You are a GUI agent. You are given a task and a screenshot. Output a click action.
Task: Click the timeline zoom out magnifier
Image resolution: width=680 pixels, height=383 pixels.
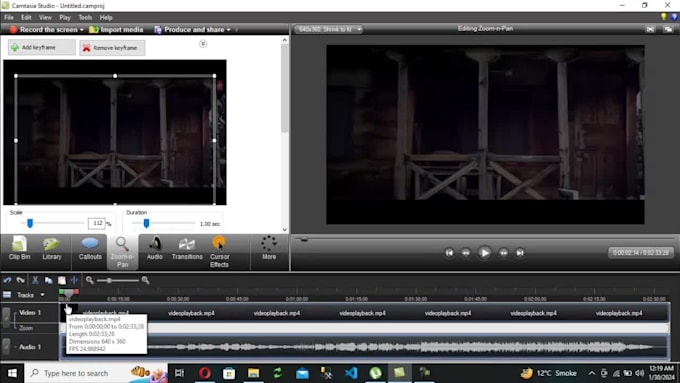click(x=90, y=280)
